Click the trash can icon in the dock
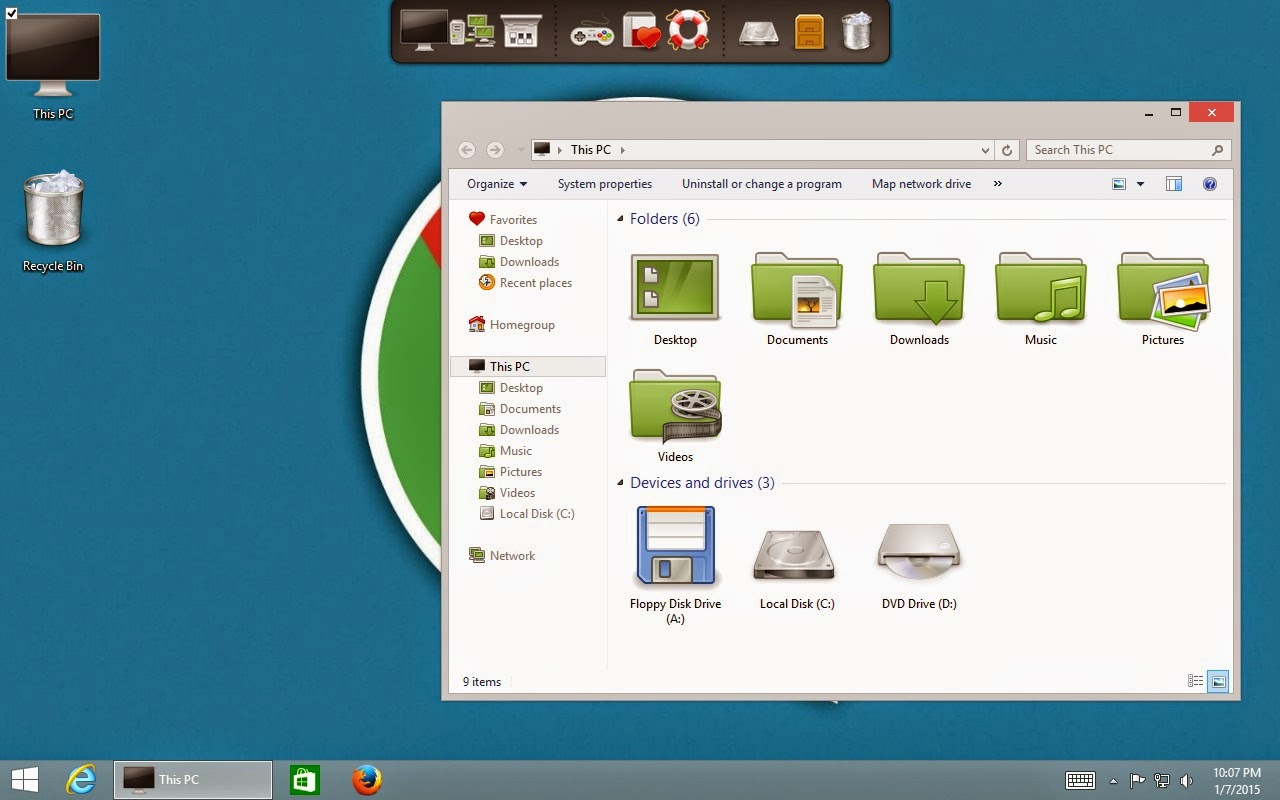Screen dimensions: 1280x800 856,31
